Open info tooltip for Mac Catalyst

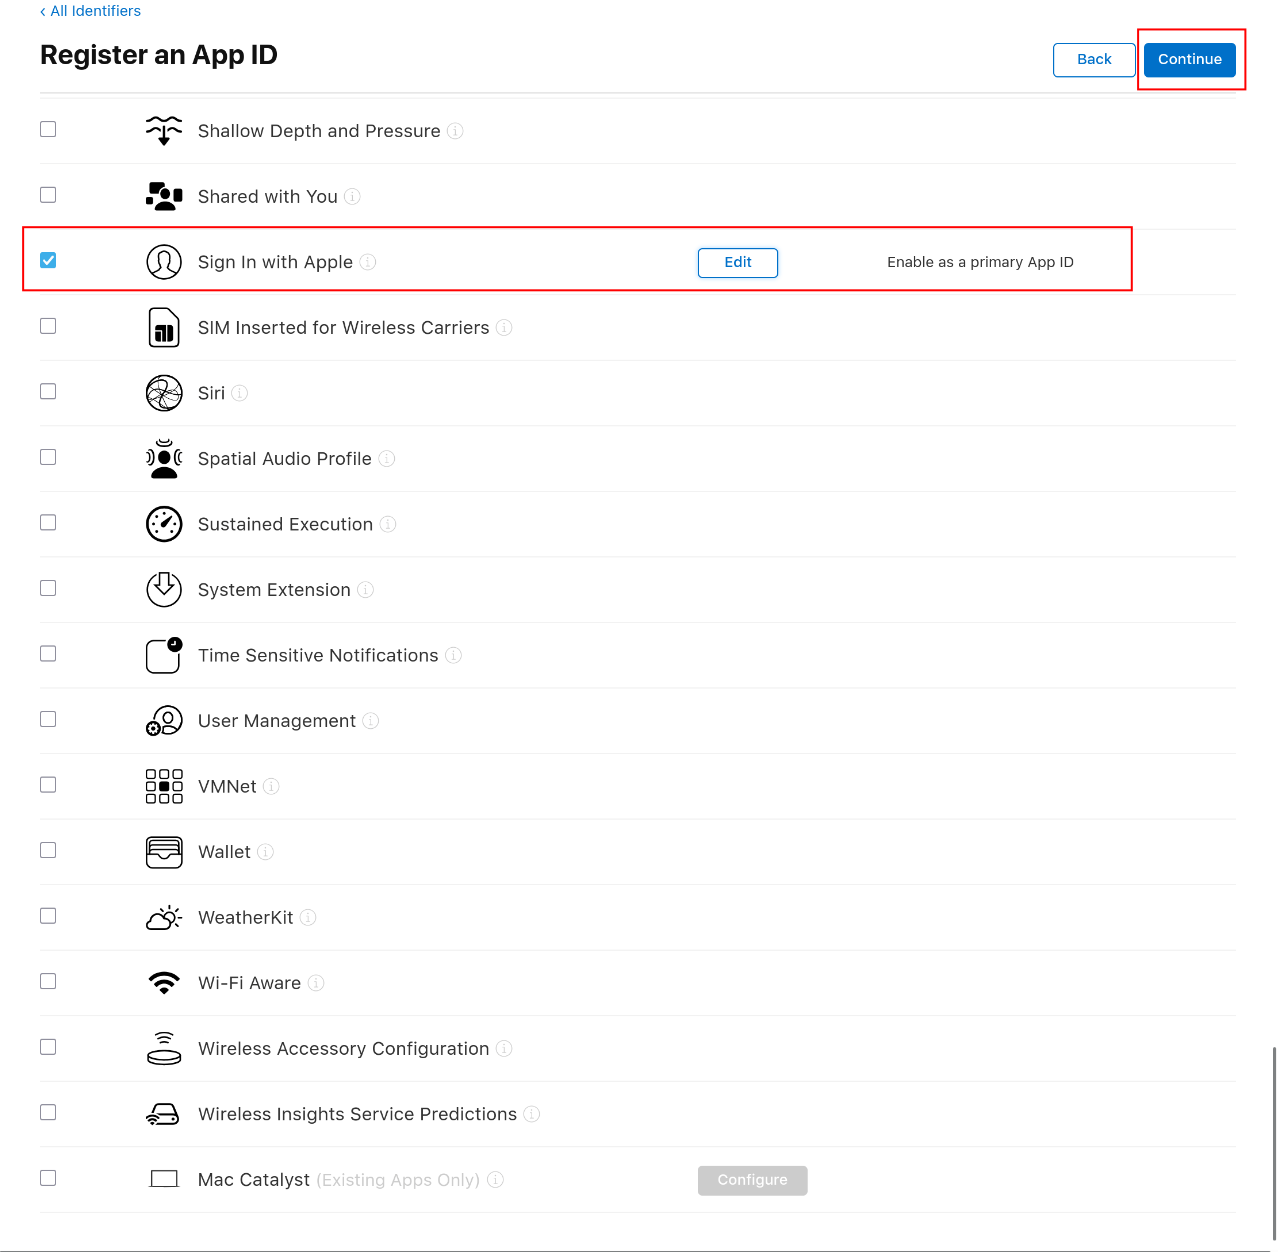point(495,1180)
